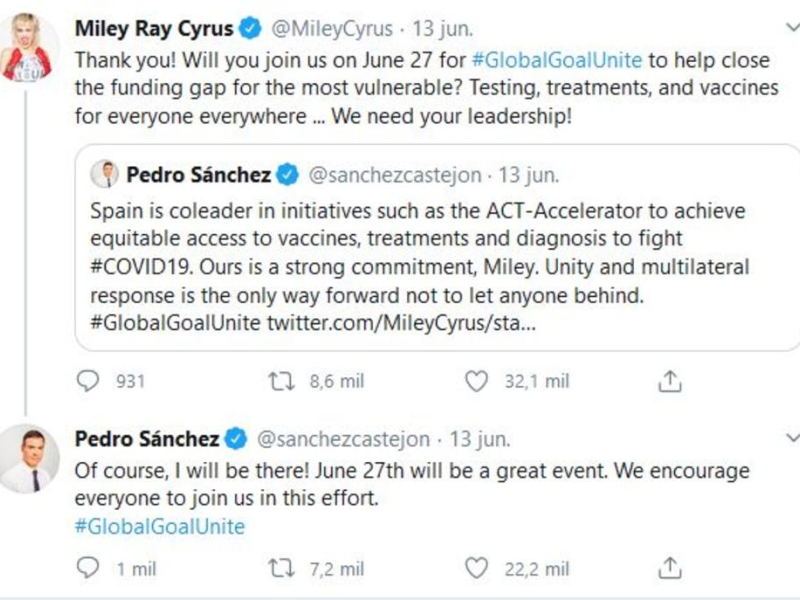Open Pedro Sánchez's large profile avatar
The height and width of the screenshot is (600, 800).
point(28,458)
